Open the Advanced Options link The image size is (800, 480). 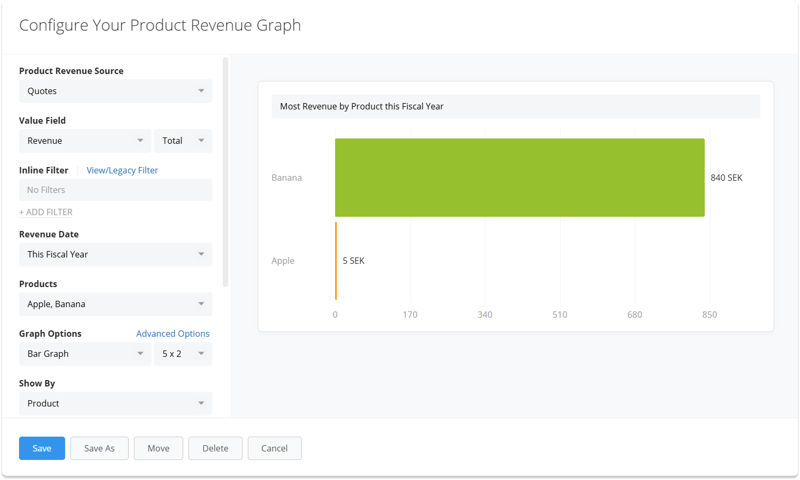pos(172,333)
